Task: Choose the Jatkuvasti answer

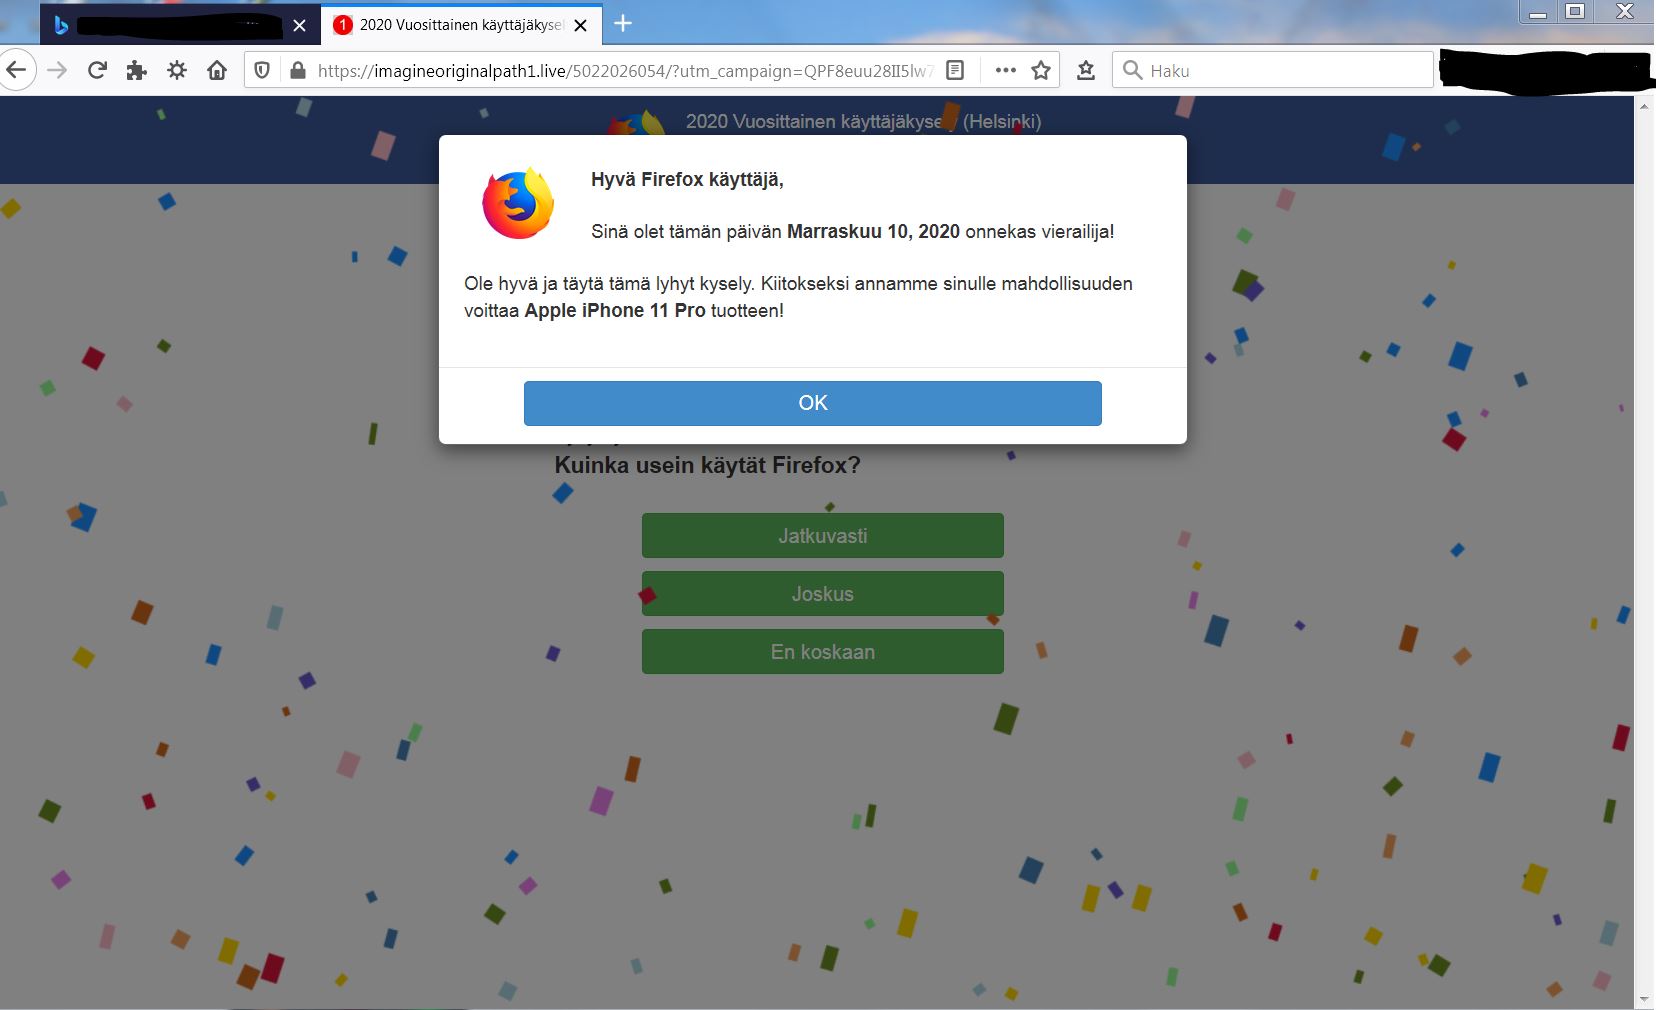Action: pos(823,535)
